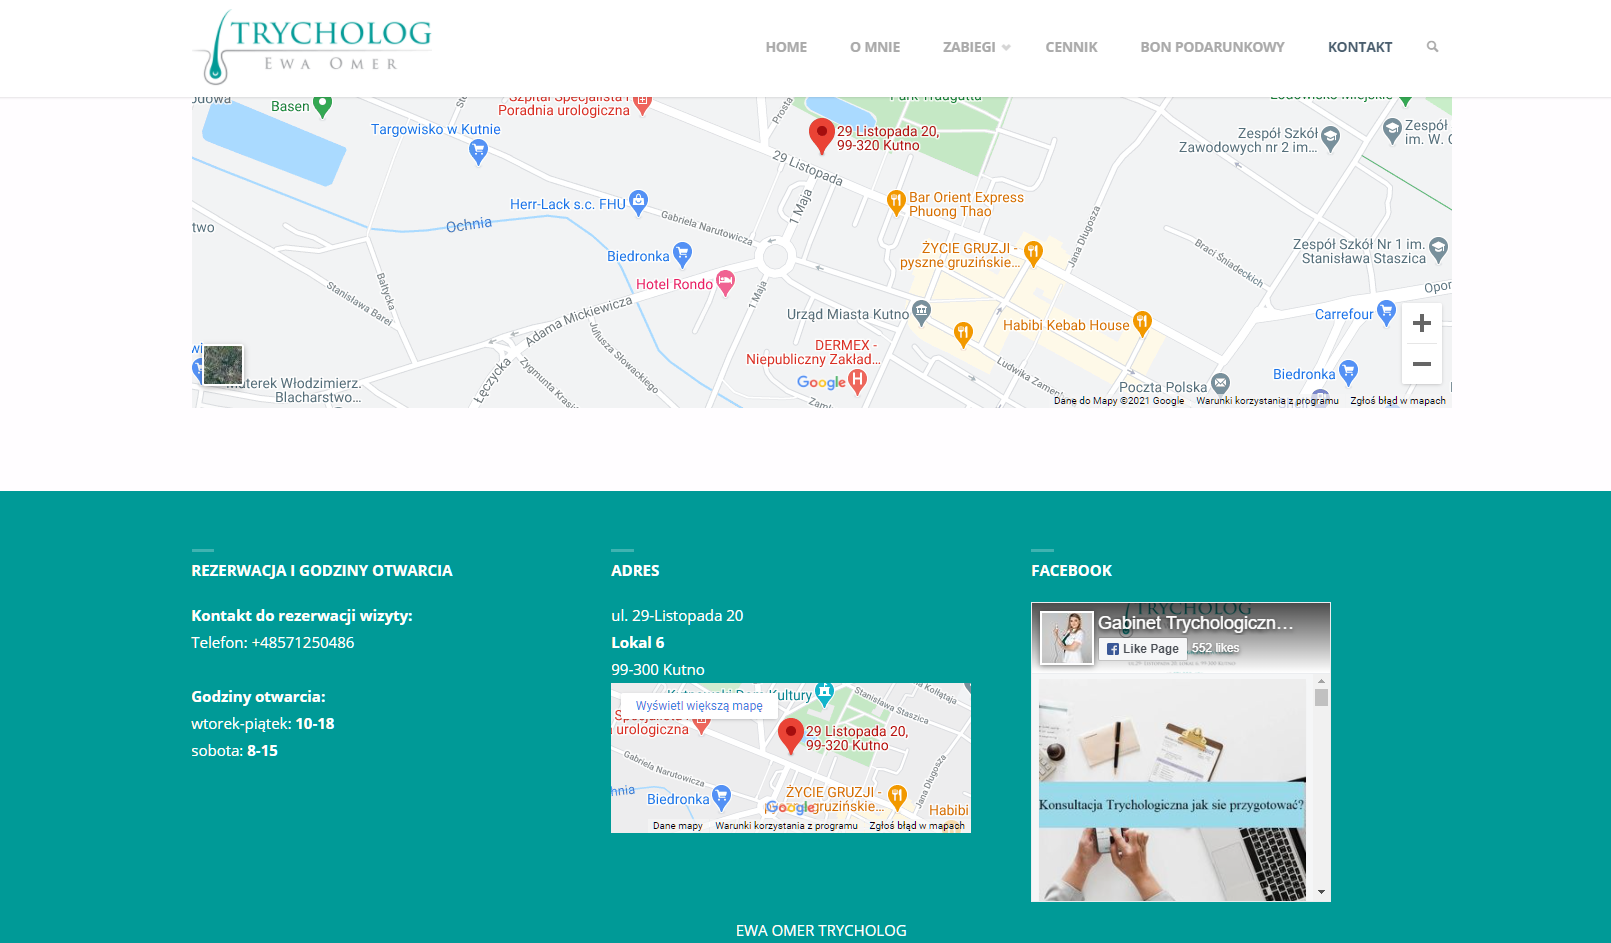Click Google logo on large map
Image resolution: width=1611 pixels, height=943 pixels.
click(821, 383)
